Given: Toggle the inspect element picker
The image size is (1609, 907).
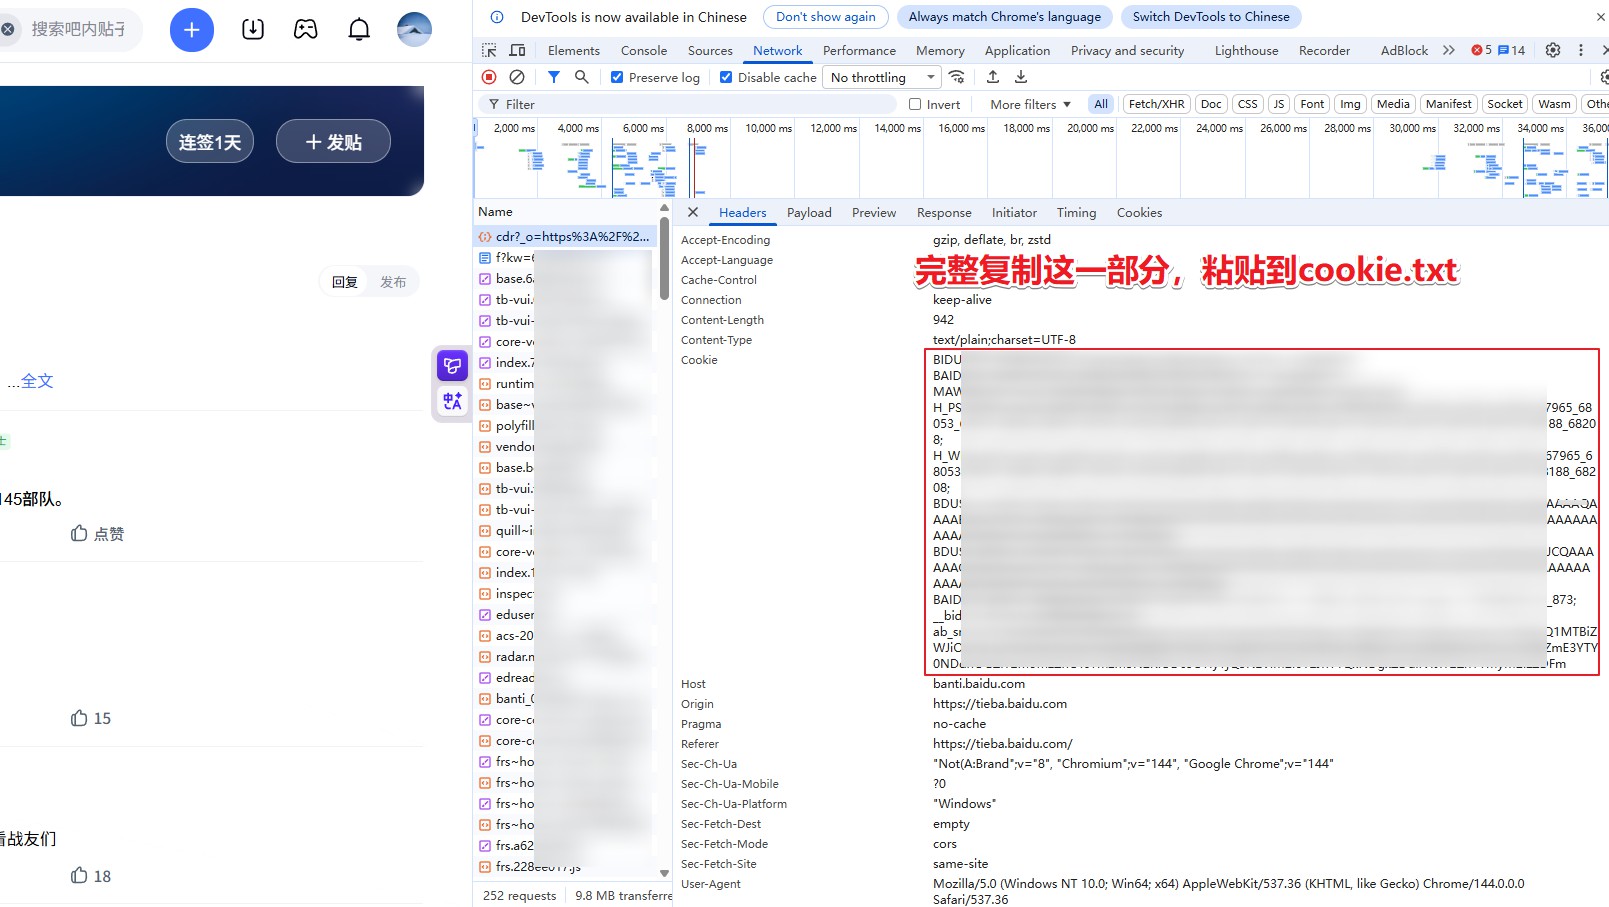Looking at the screenshot, I should 489,50.
